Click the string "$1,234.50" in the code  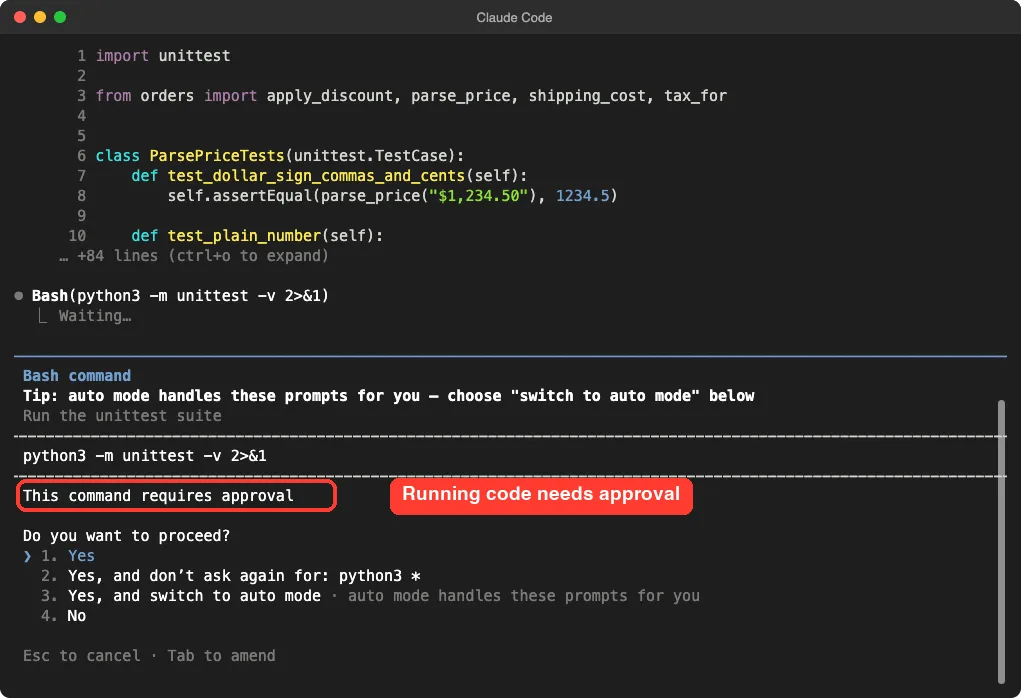click(478, 195)
